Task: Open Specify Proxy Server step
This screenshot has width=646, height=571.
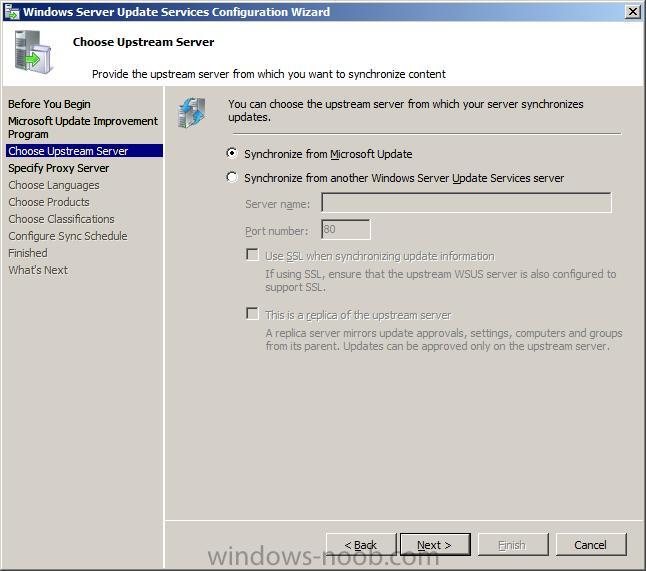Action: pyautogui.click(x=59, y=168)
